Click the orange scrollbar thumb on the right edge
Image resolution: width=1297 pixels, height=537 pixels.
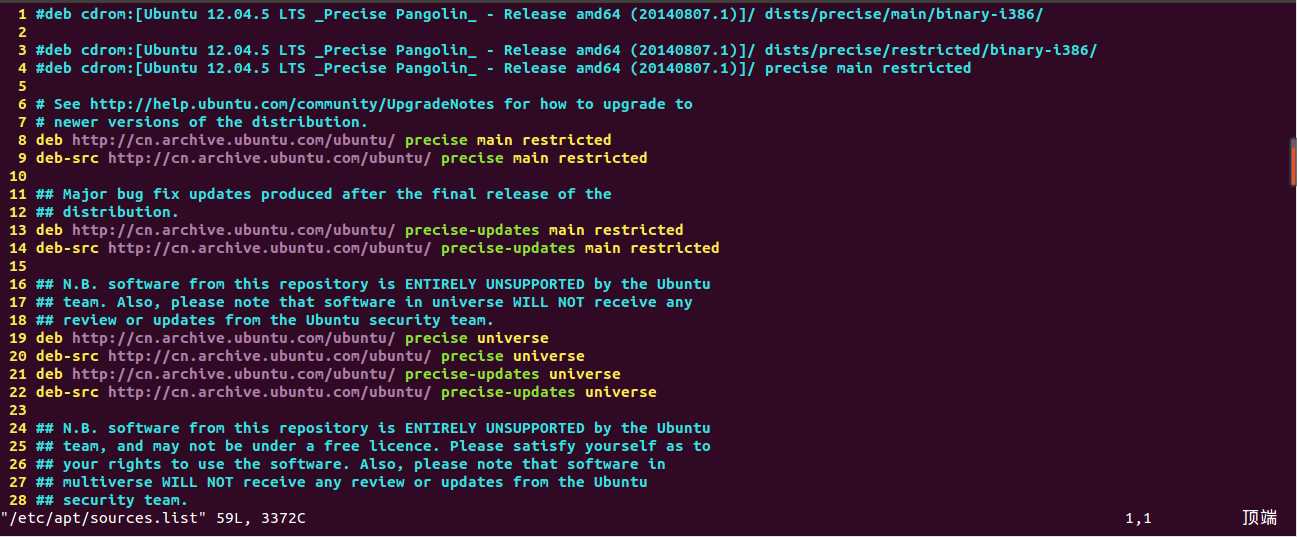[1293, 164]
